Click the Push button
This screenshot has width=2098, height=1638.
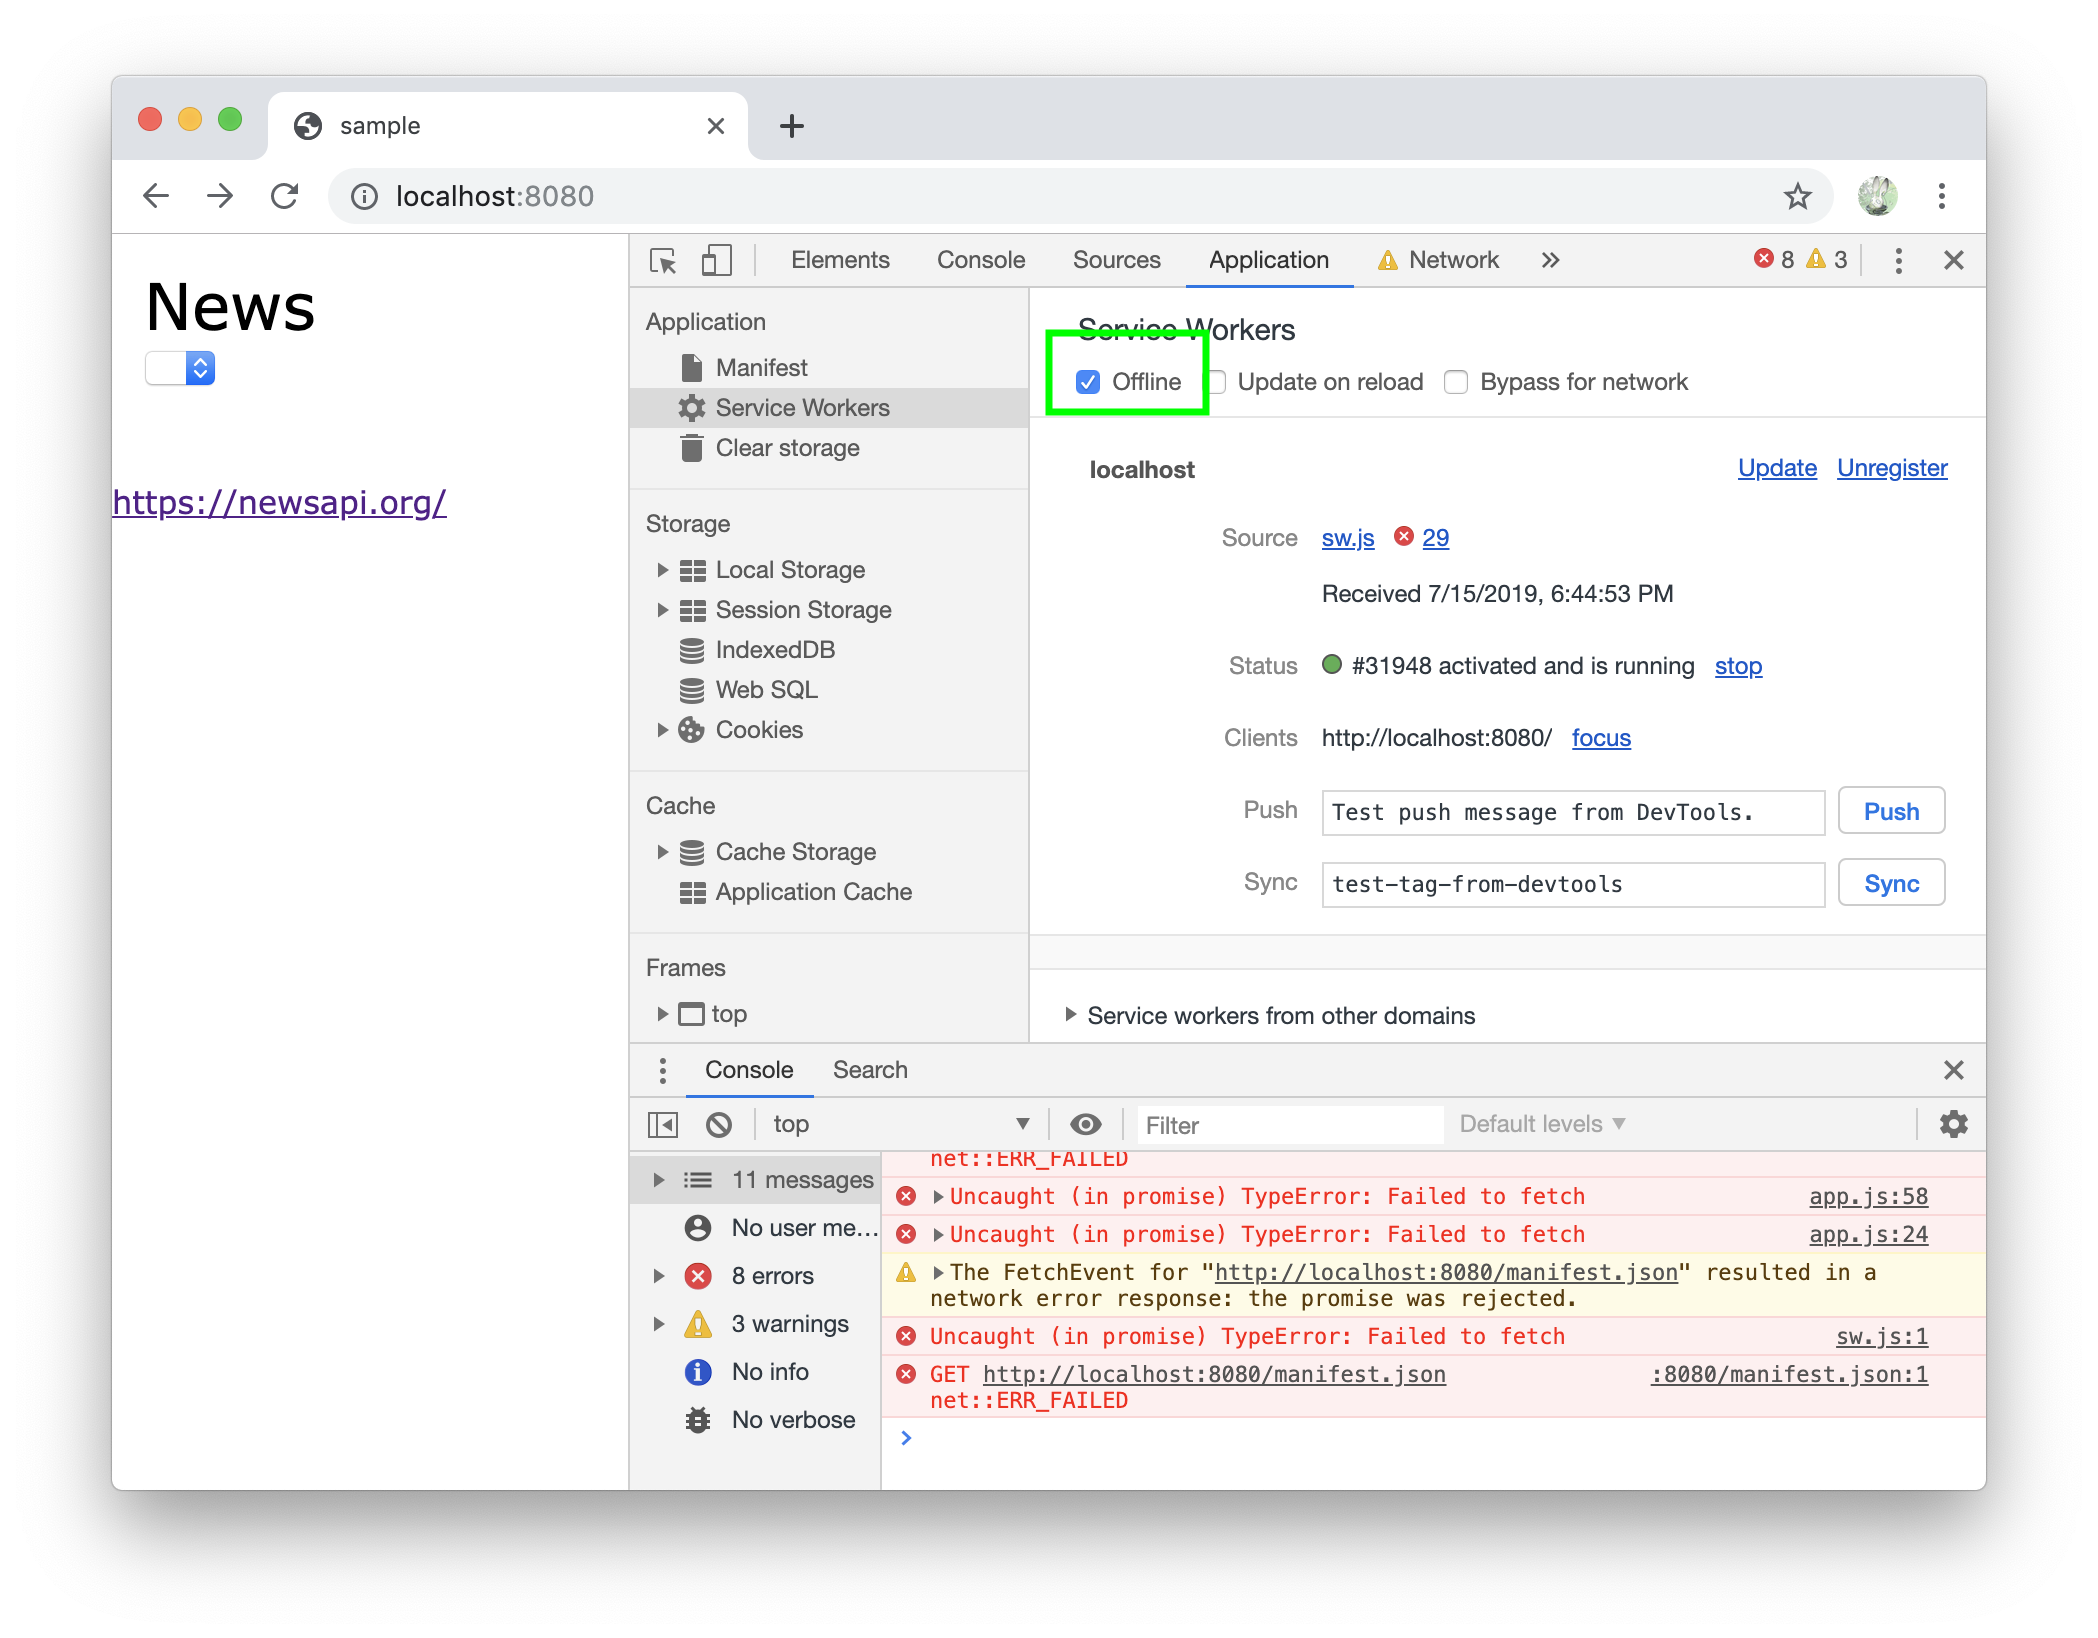point(1890,811)
